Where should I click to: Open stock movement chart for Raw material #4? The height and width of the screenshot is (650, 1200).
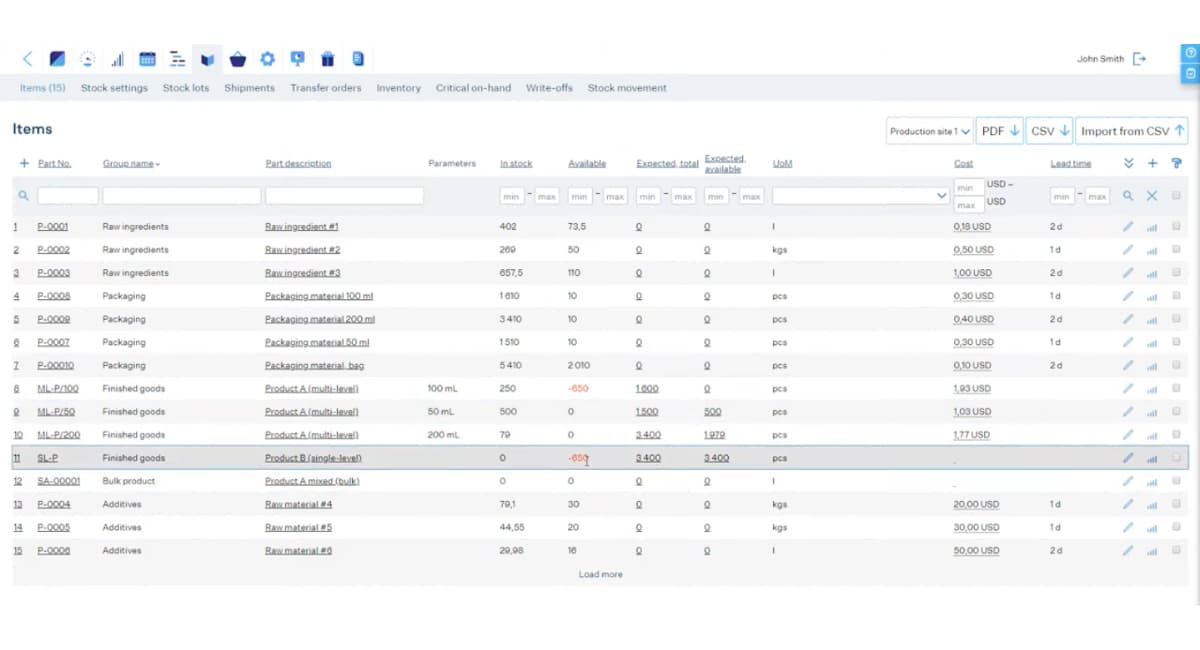click(1151, 504)
